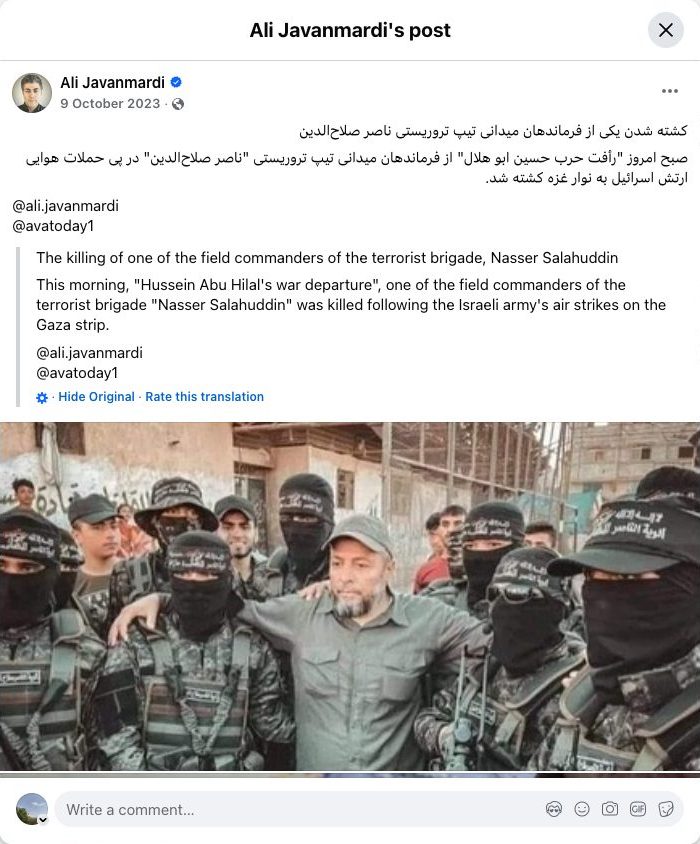Switch commenting profile via avatar dropdown arrow

click(x=43, y=820)
